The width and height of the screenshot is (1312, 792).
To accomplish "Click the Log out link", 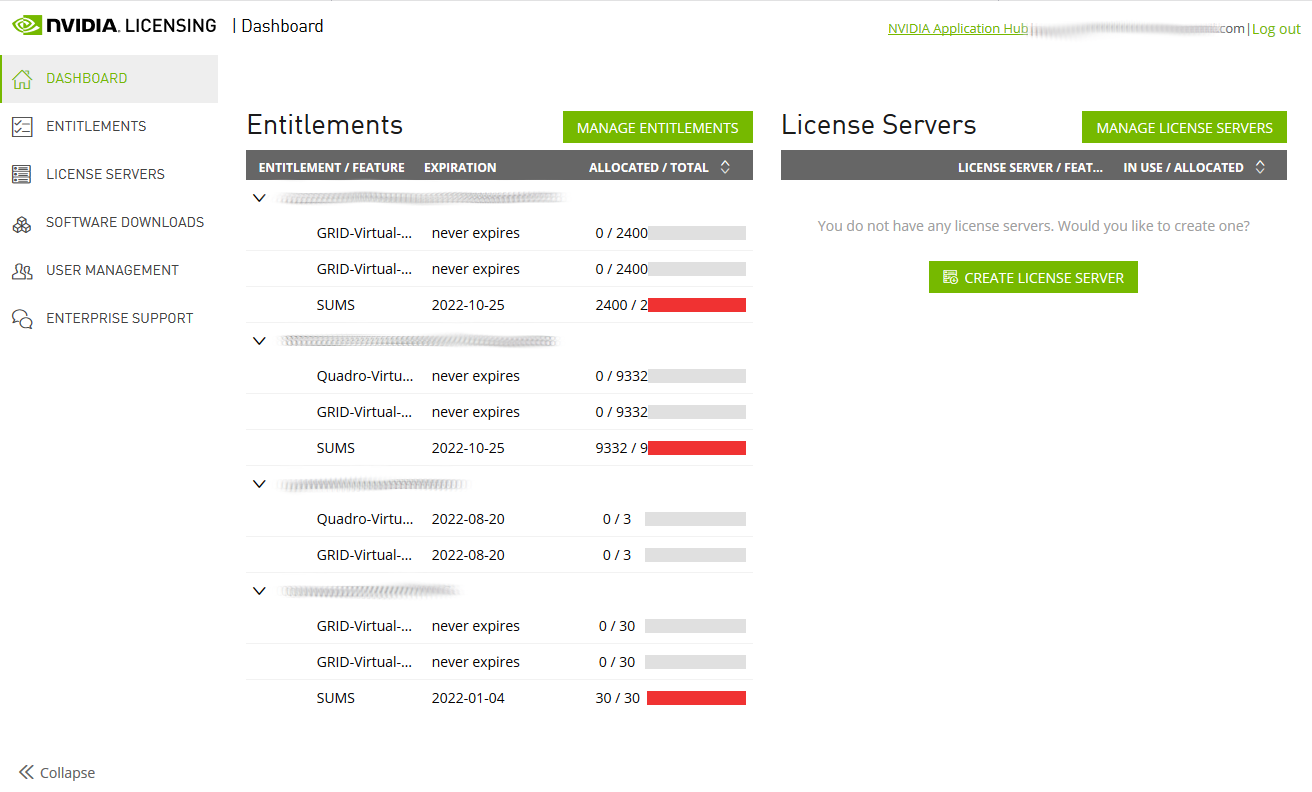I will (x=1276, y=29).
